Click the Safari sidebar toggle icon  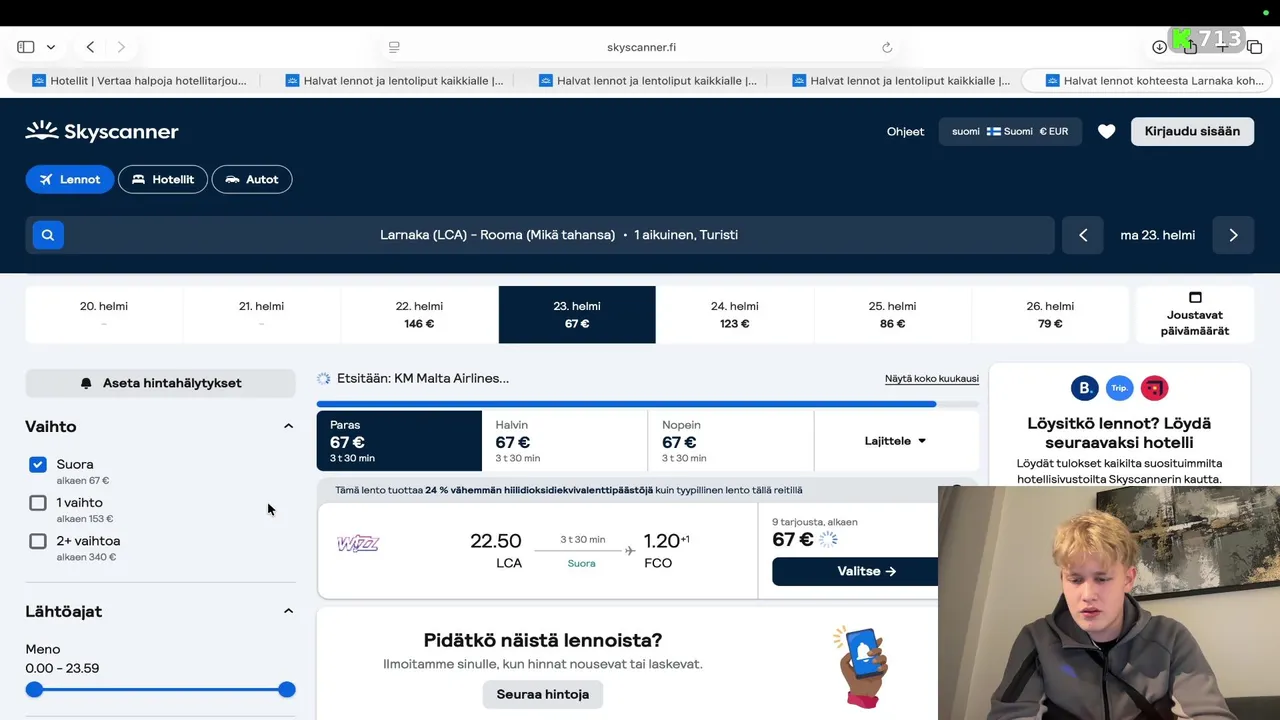(x=26, y=47)
